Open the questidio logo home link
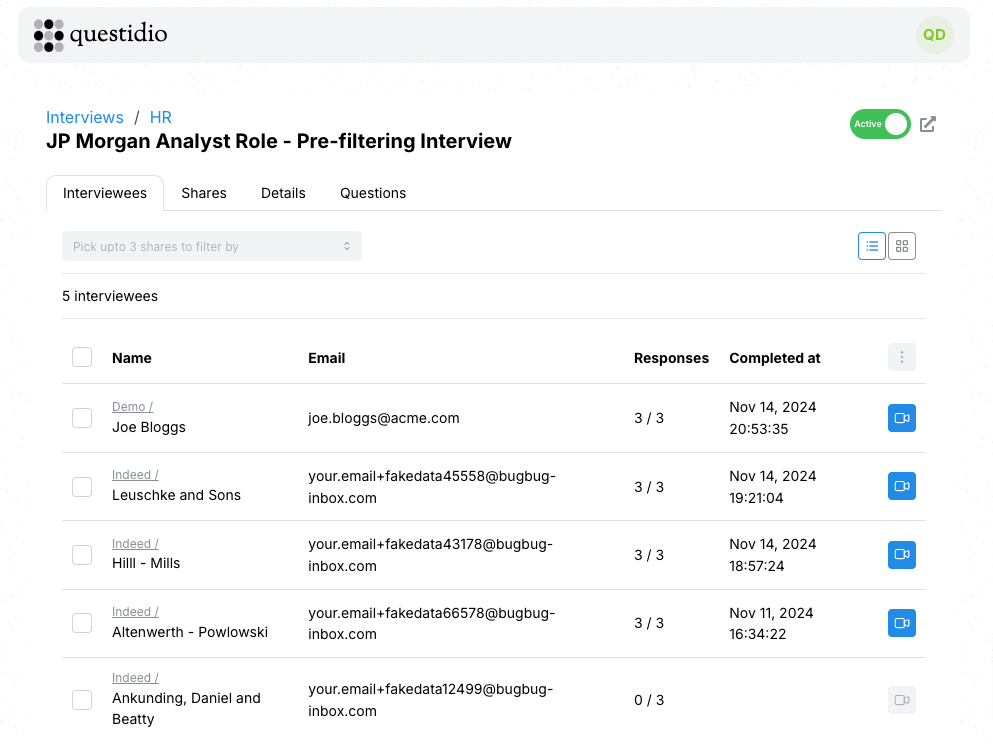The height and width of the screenshot is (747, 993). [x=101, y=35]
